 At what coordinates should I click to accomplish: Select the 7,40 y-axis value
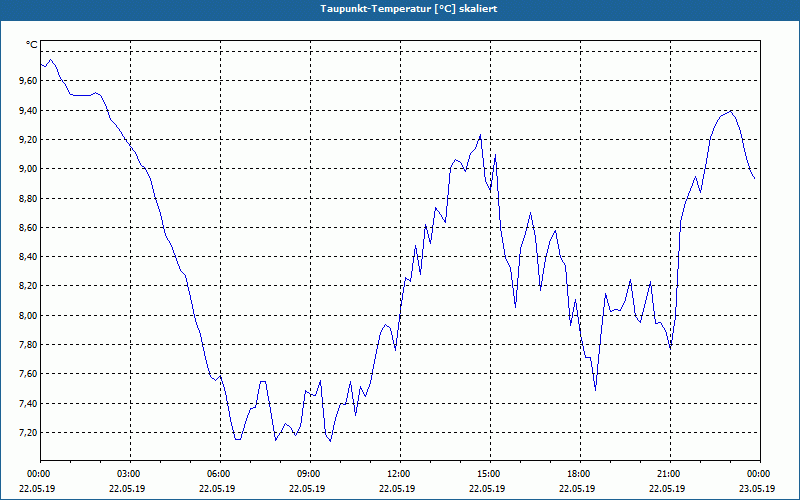(28, 404)
